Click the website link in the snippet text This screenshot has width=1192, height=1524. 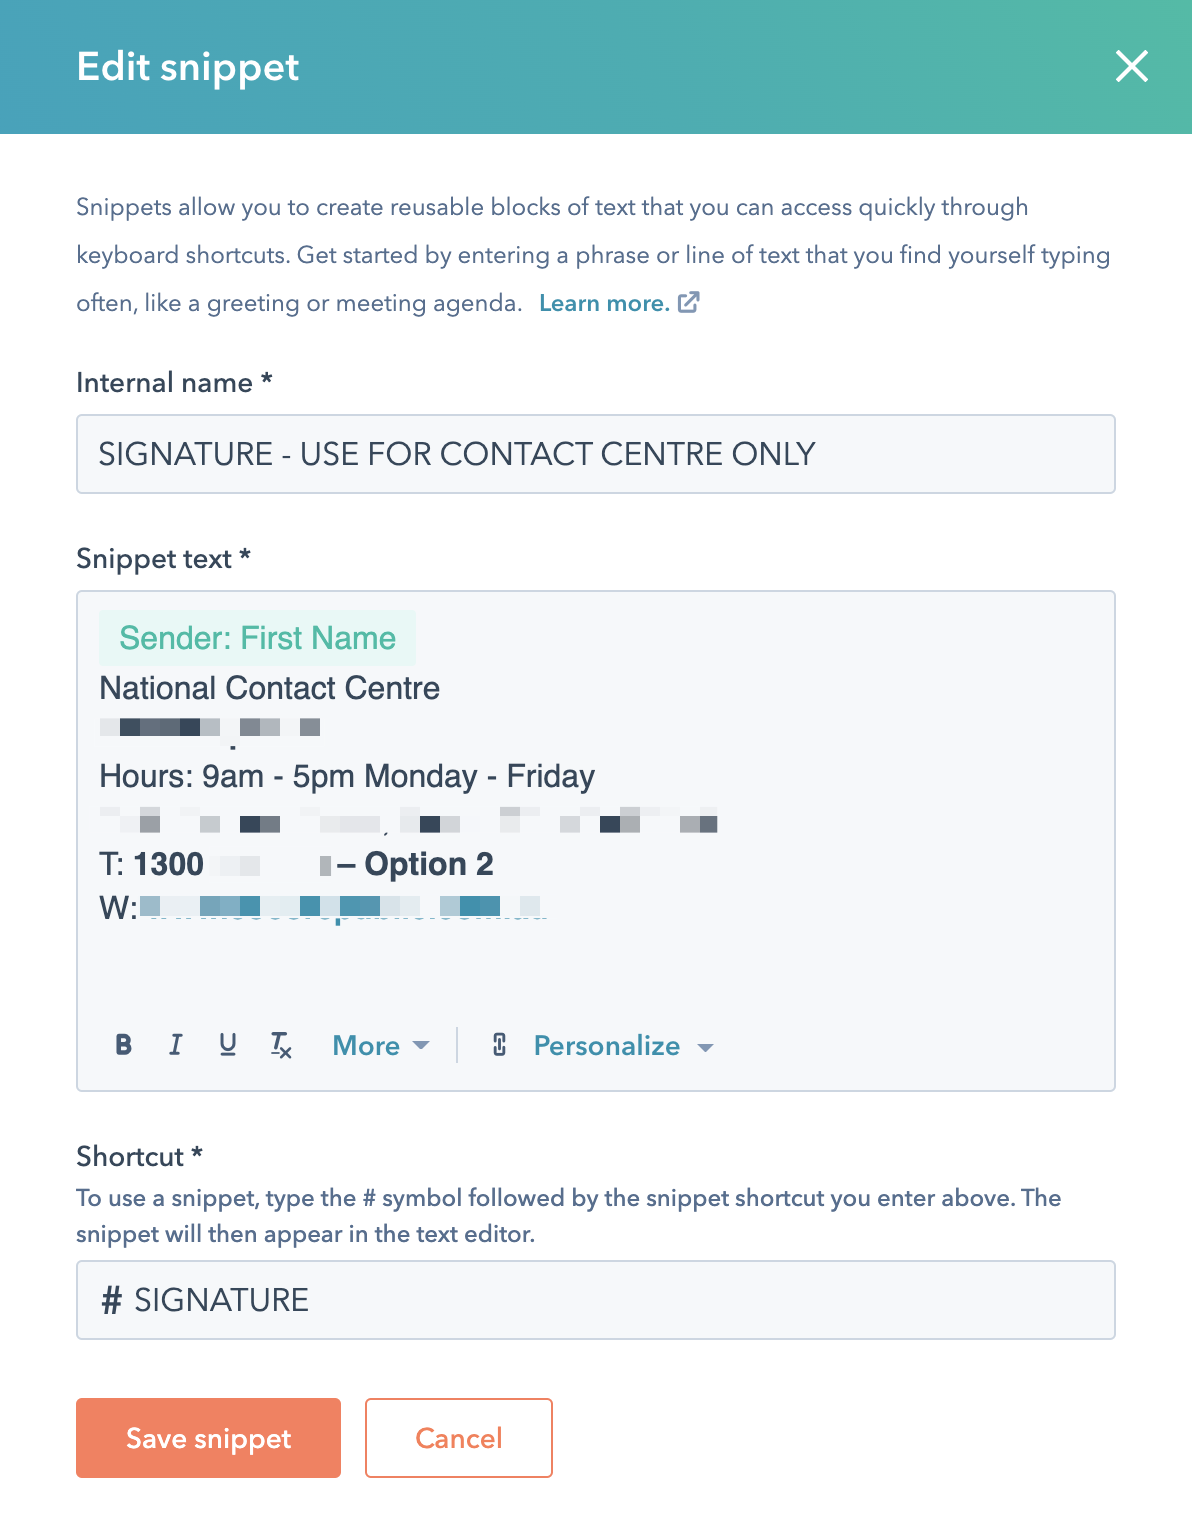[342, 908]
